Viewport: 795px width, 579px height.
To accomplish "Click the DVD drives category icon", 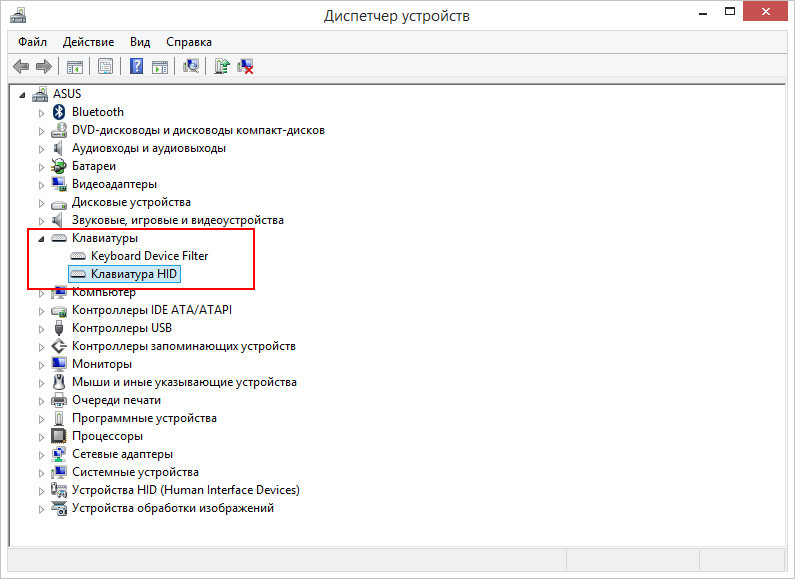I will (59, 130).
